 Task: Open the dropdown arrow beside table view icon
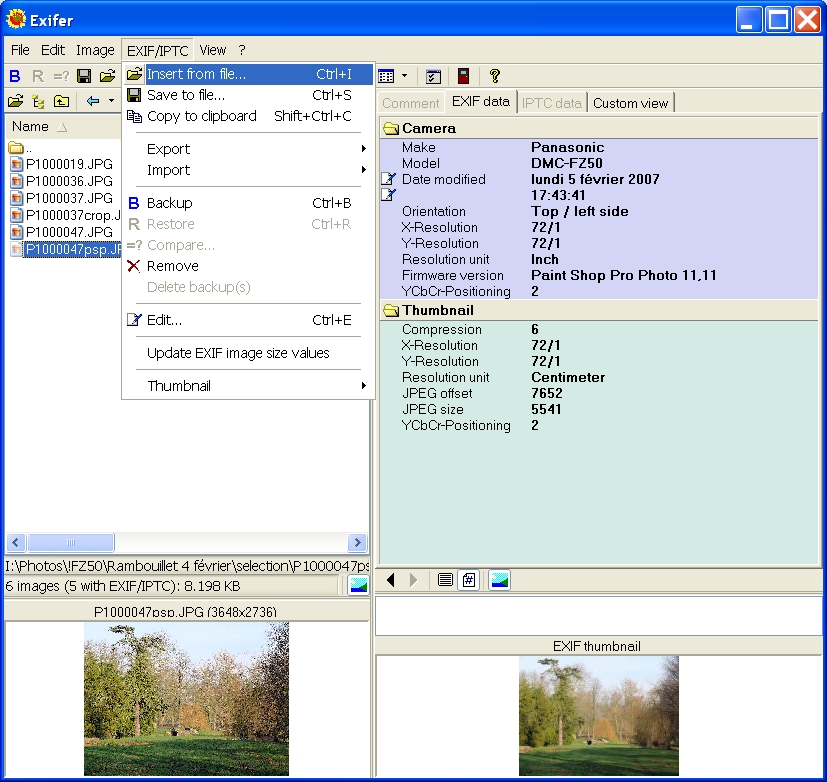click(405, 76)
